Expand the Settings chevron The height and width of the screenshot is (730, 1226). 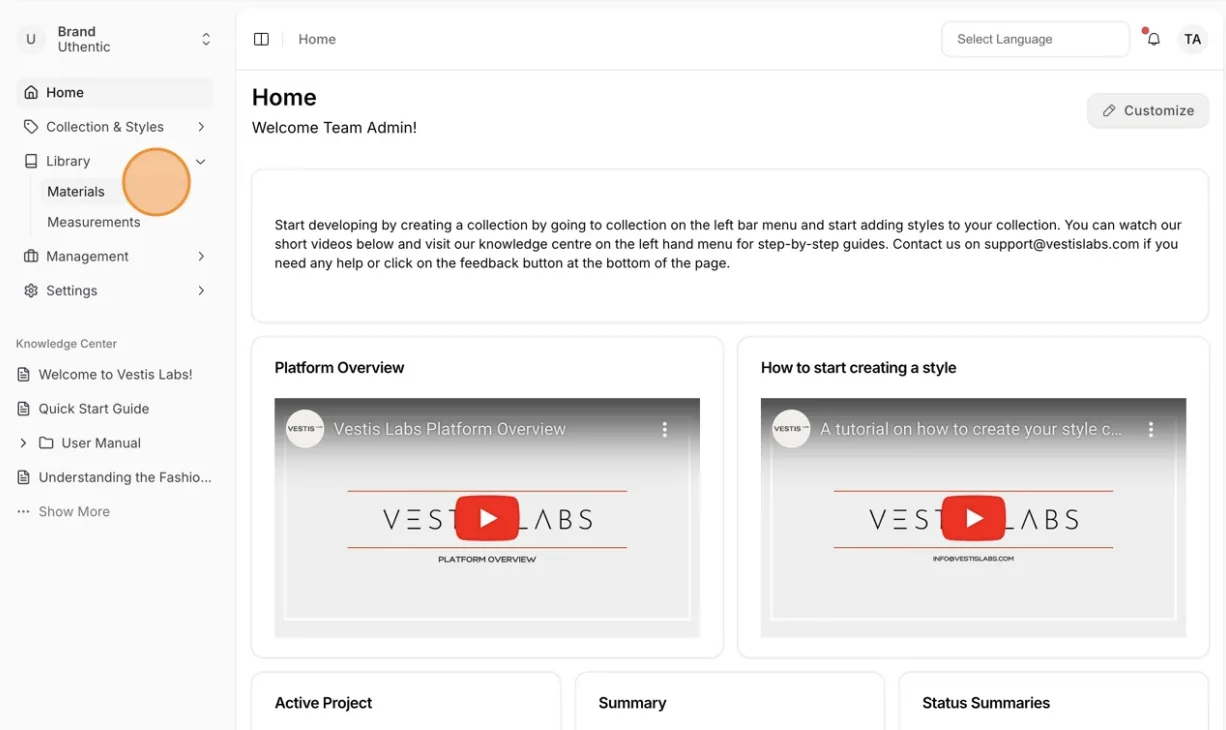pyautogui.click(x=201, y=290)
